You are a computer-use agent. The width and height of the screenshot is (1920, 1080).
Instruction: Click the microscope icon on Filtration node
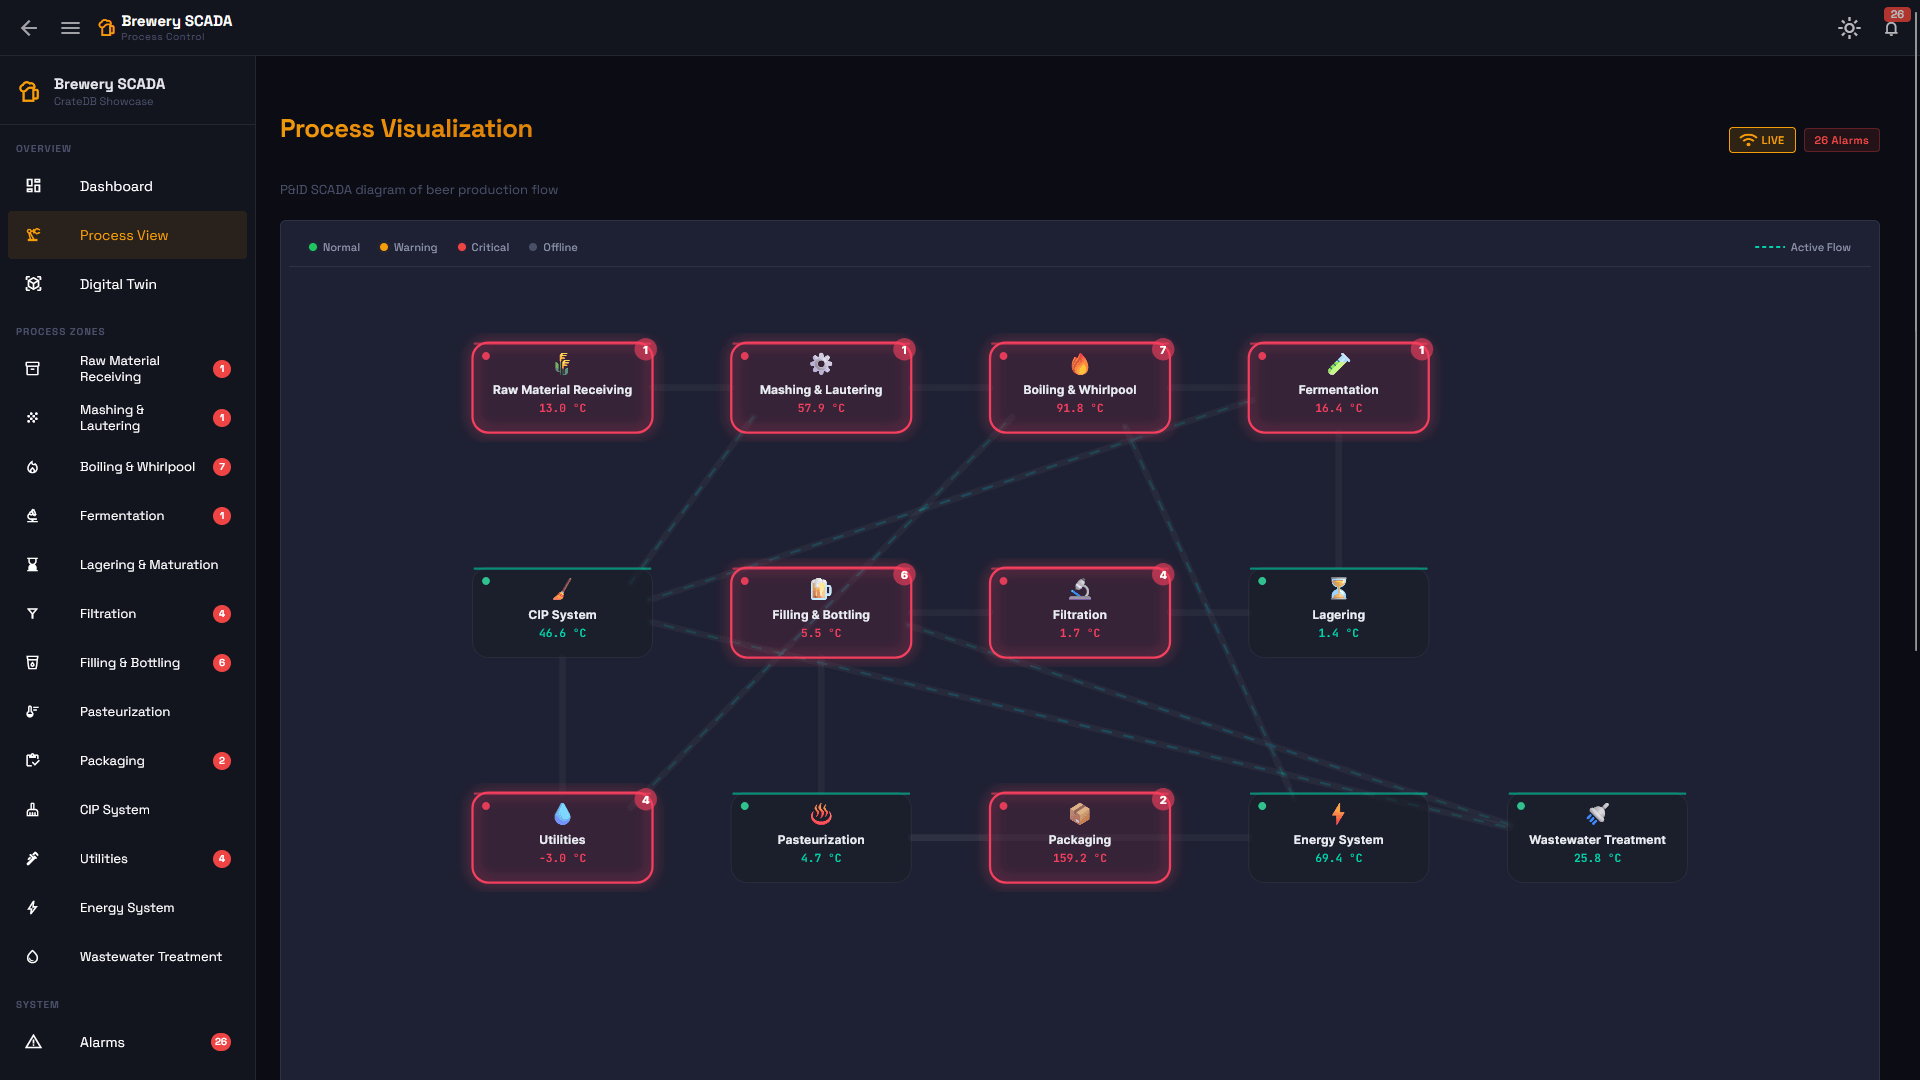click(x=1080, y=589)
